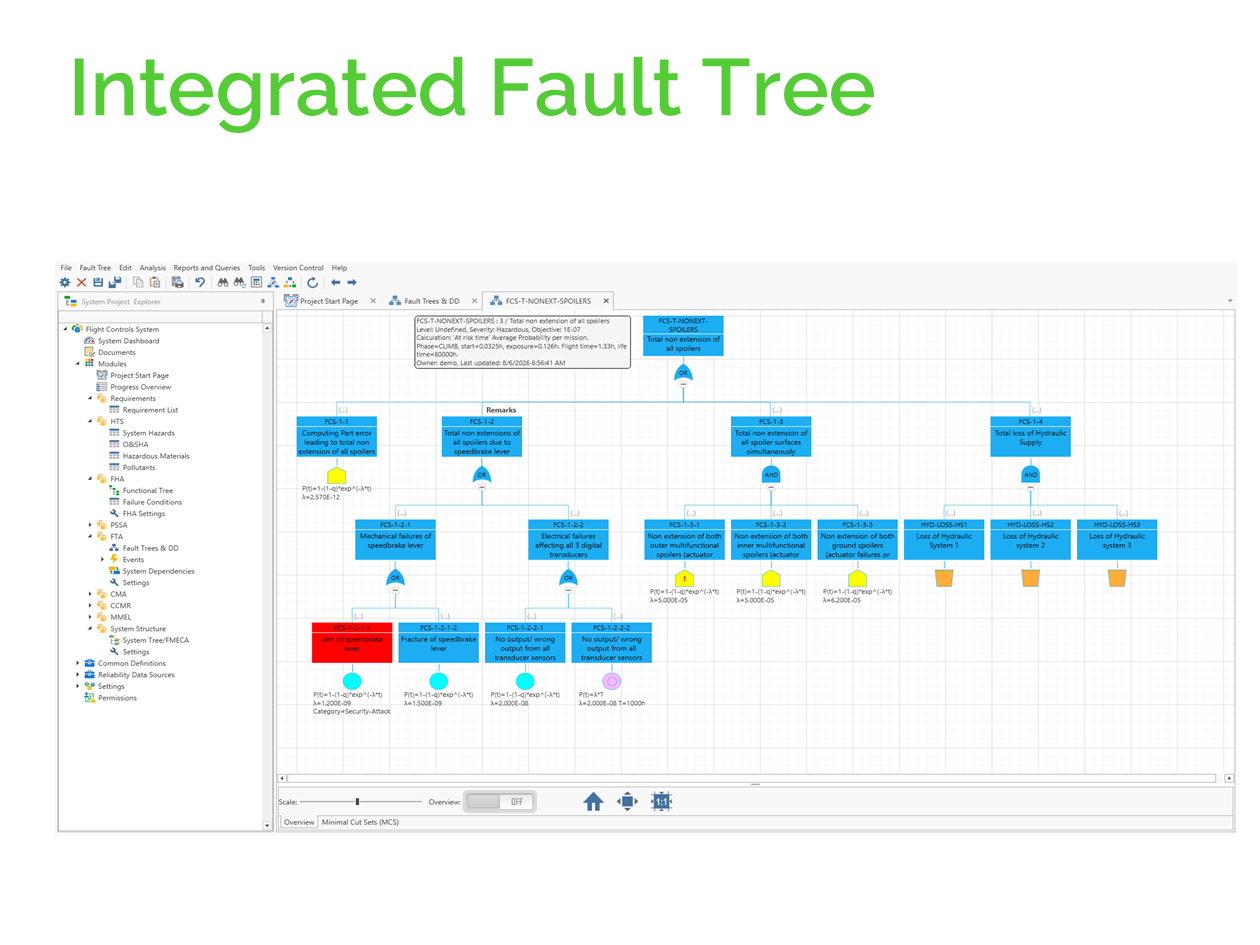Select the FCS-T-NONEXT-SPOILERS top event box
Screen dimensions: 1260x945
pyautogui.click(x=683, y=335)
